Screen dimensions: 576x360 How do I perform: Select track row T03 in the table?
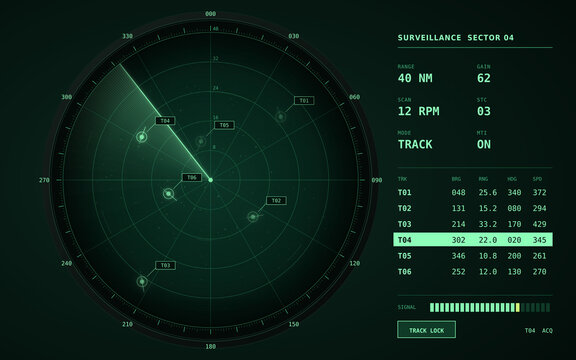(x=473, y=224)
